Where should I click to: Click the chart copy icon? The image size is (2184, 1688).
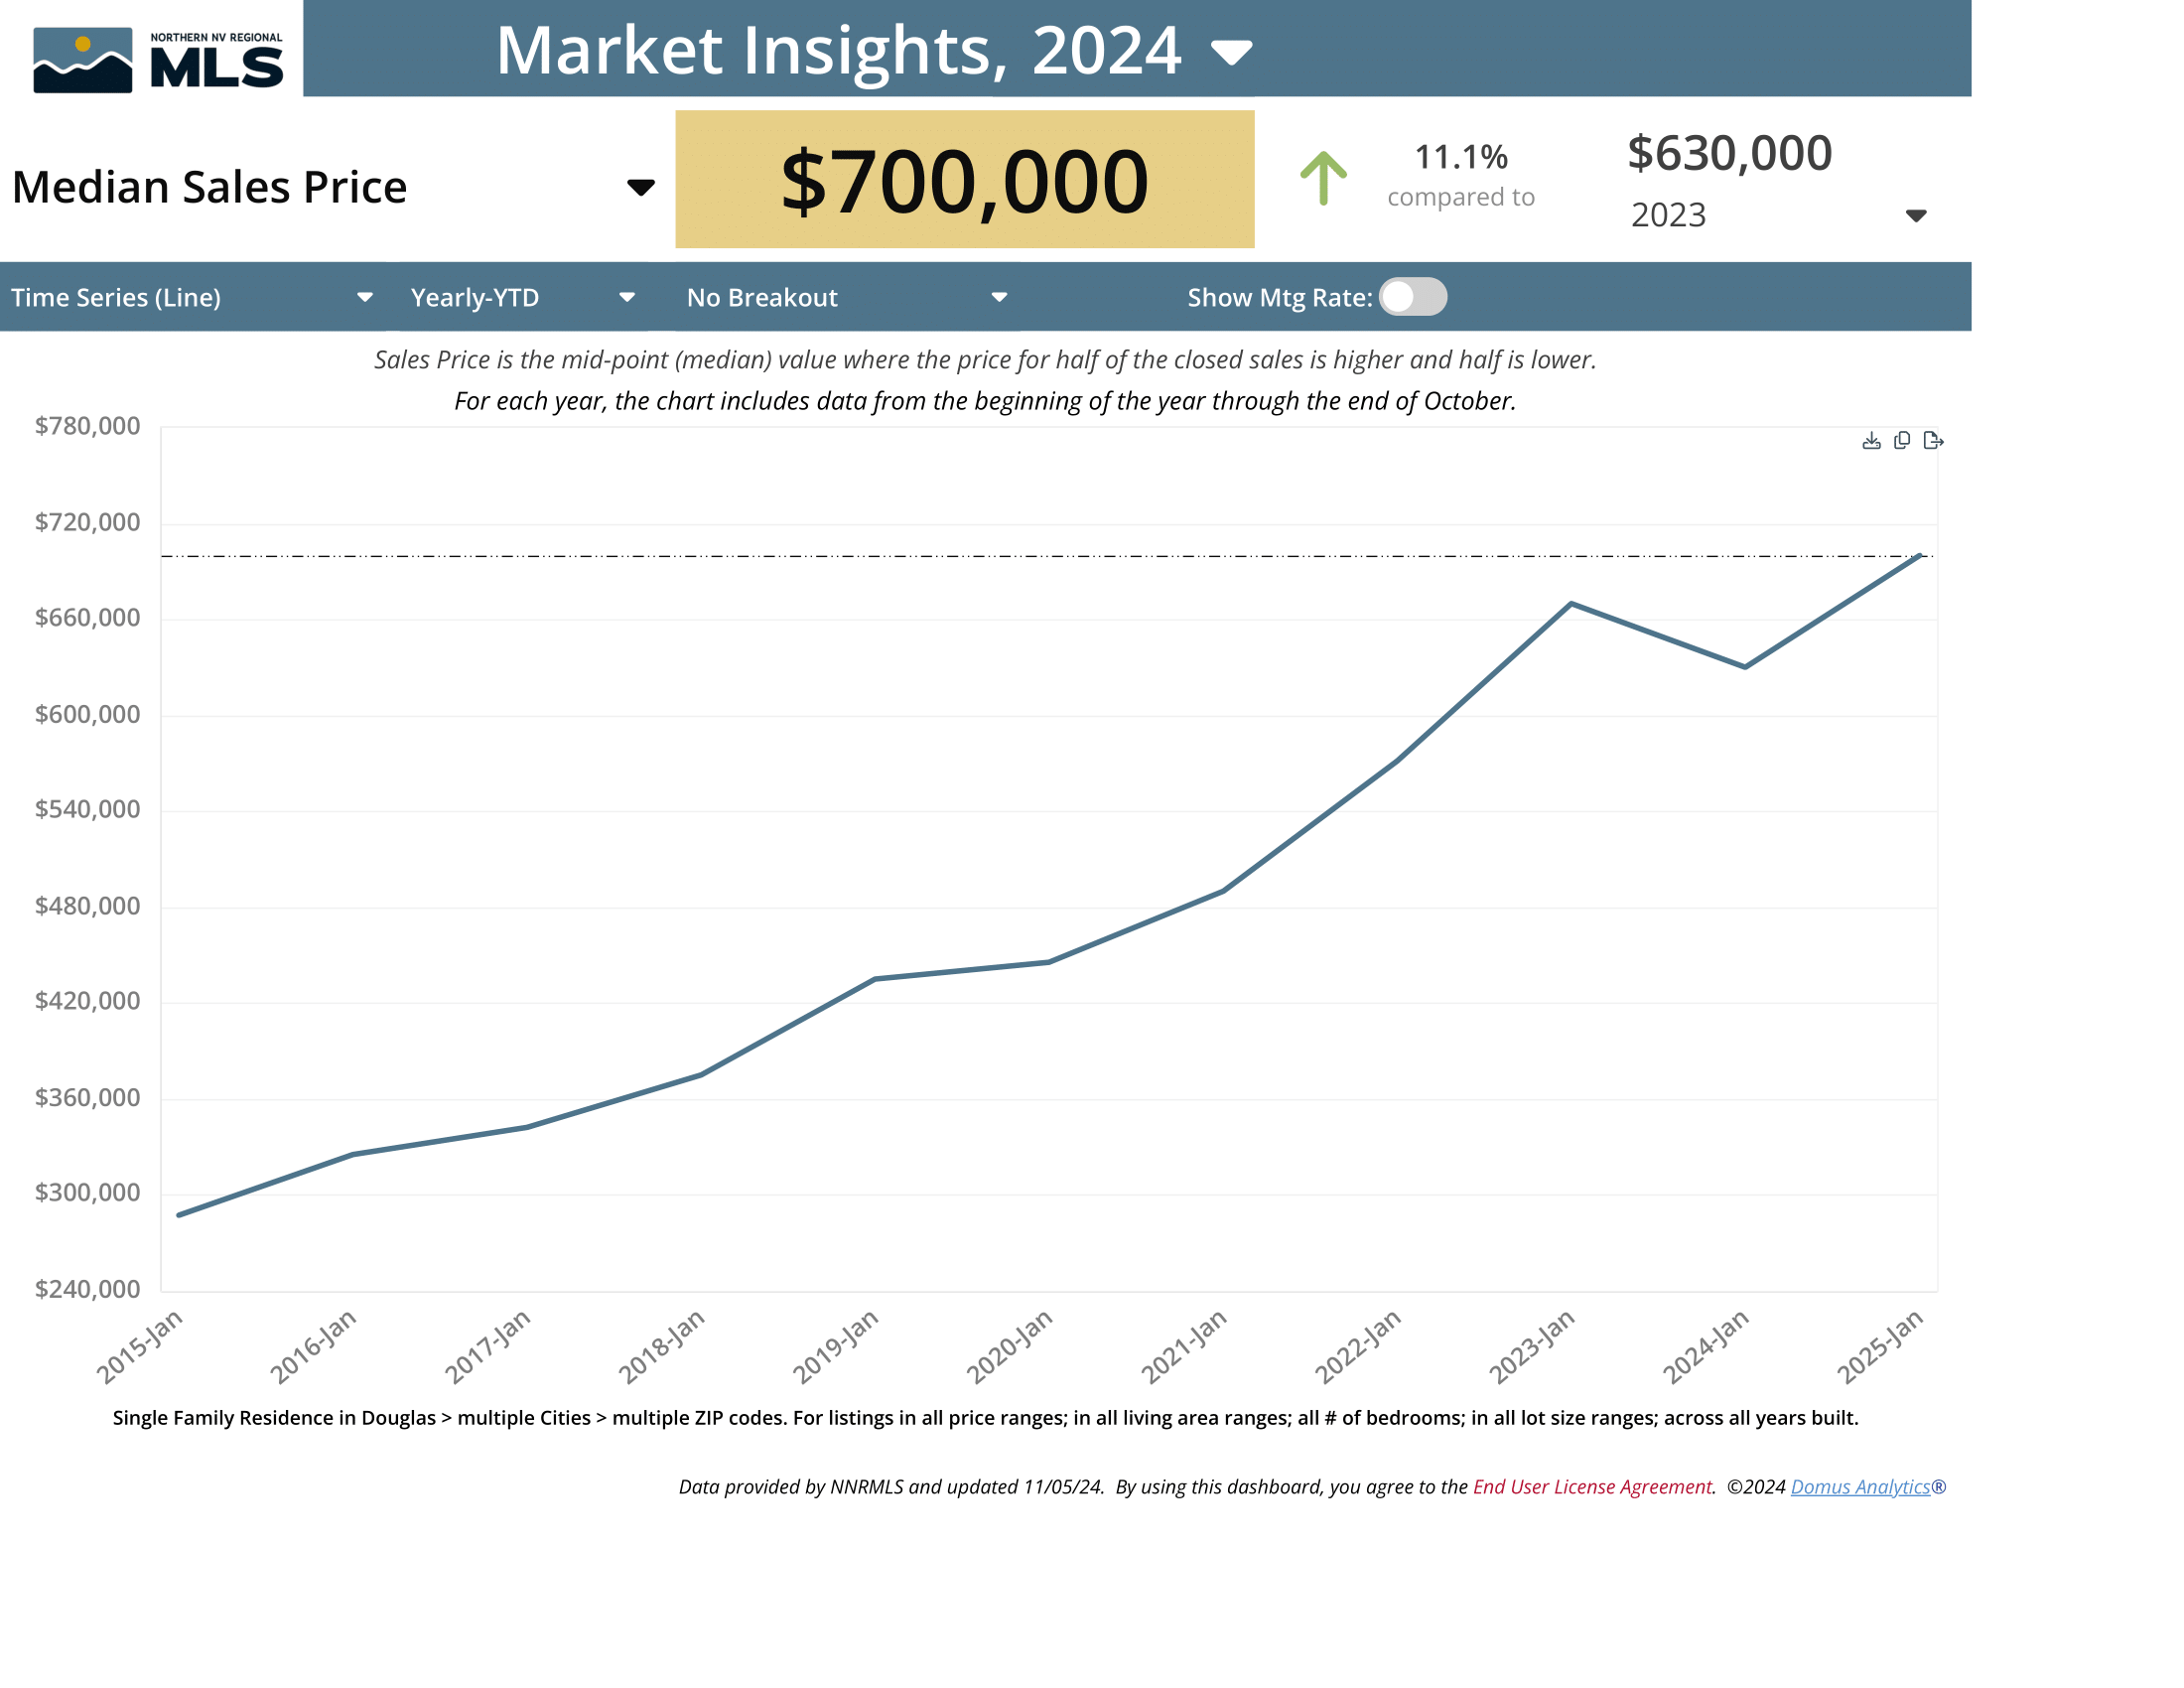[x=1902, y=441]
